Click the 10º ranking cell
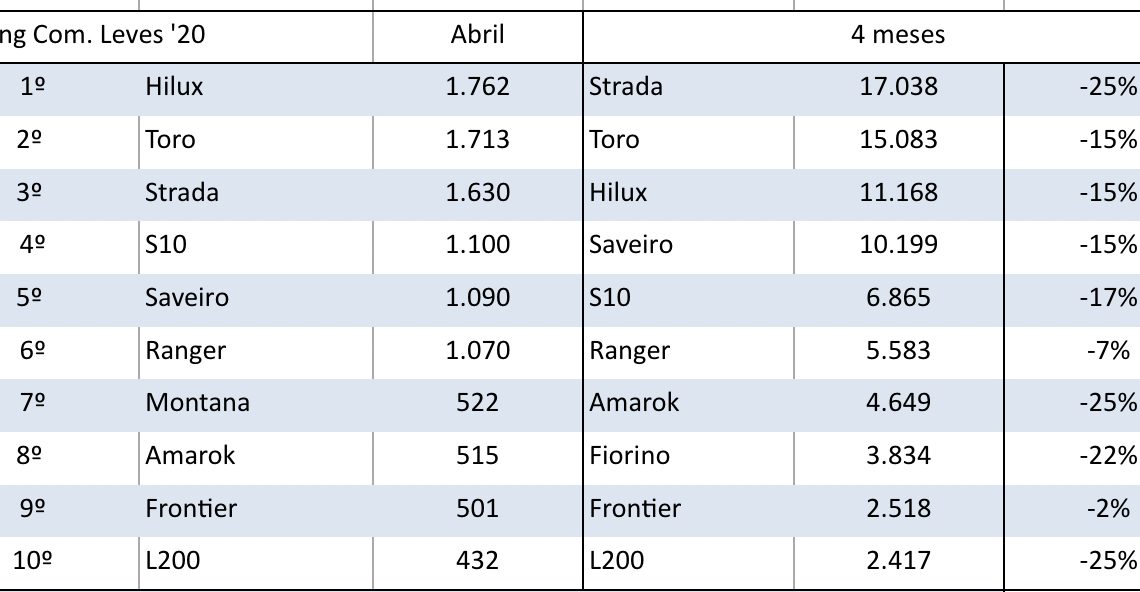The height and width of the screenshot is (592, 1140). click(33, 561)
